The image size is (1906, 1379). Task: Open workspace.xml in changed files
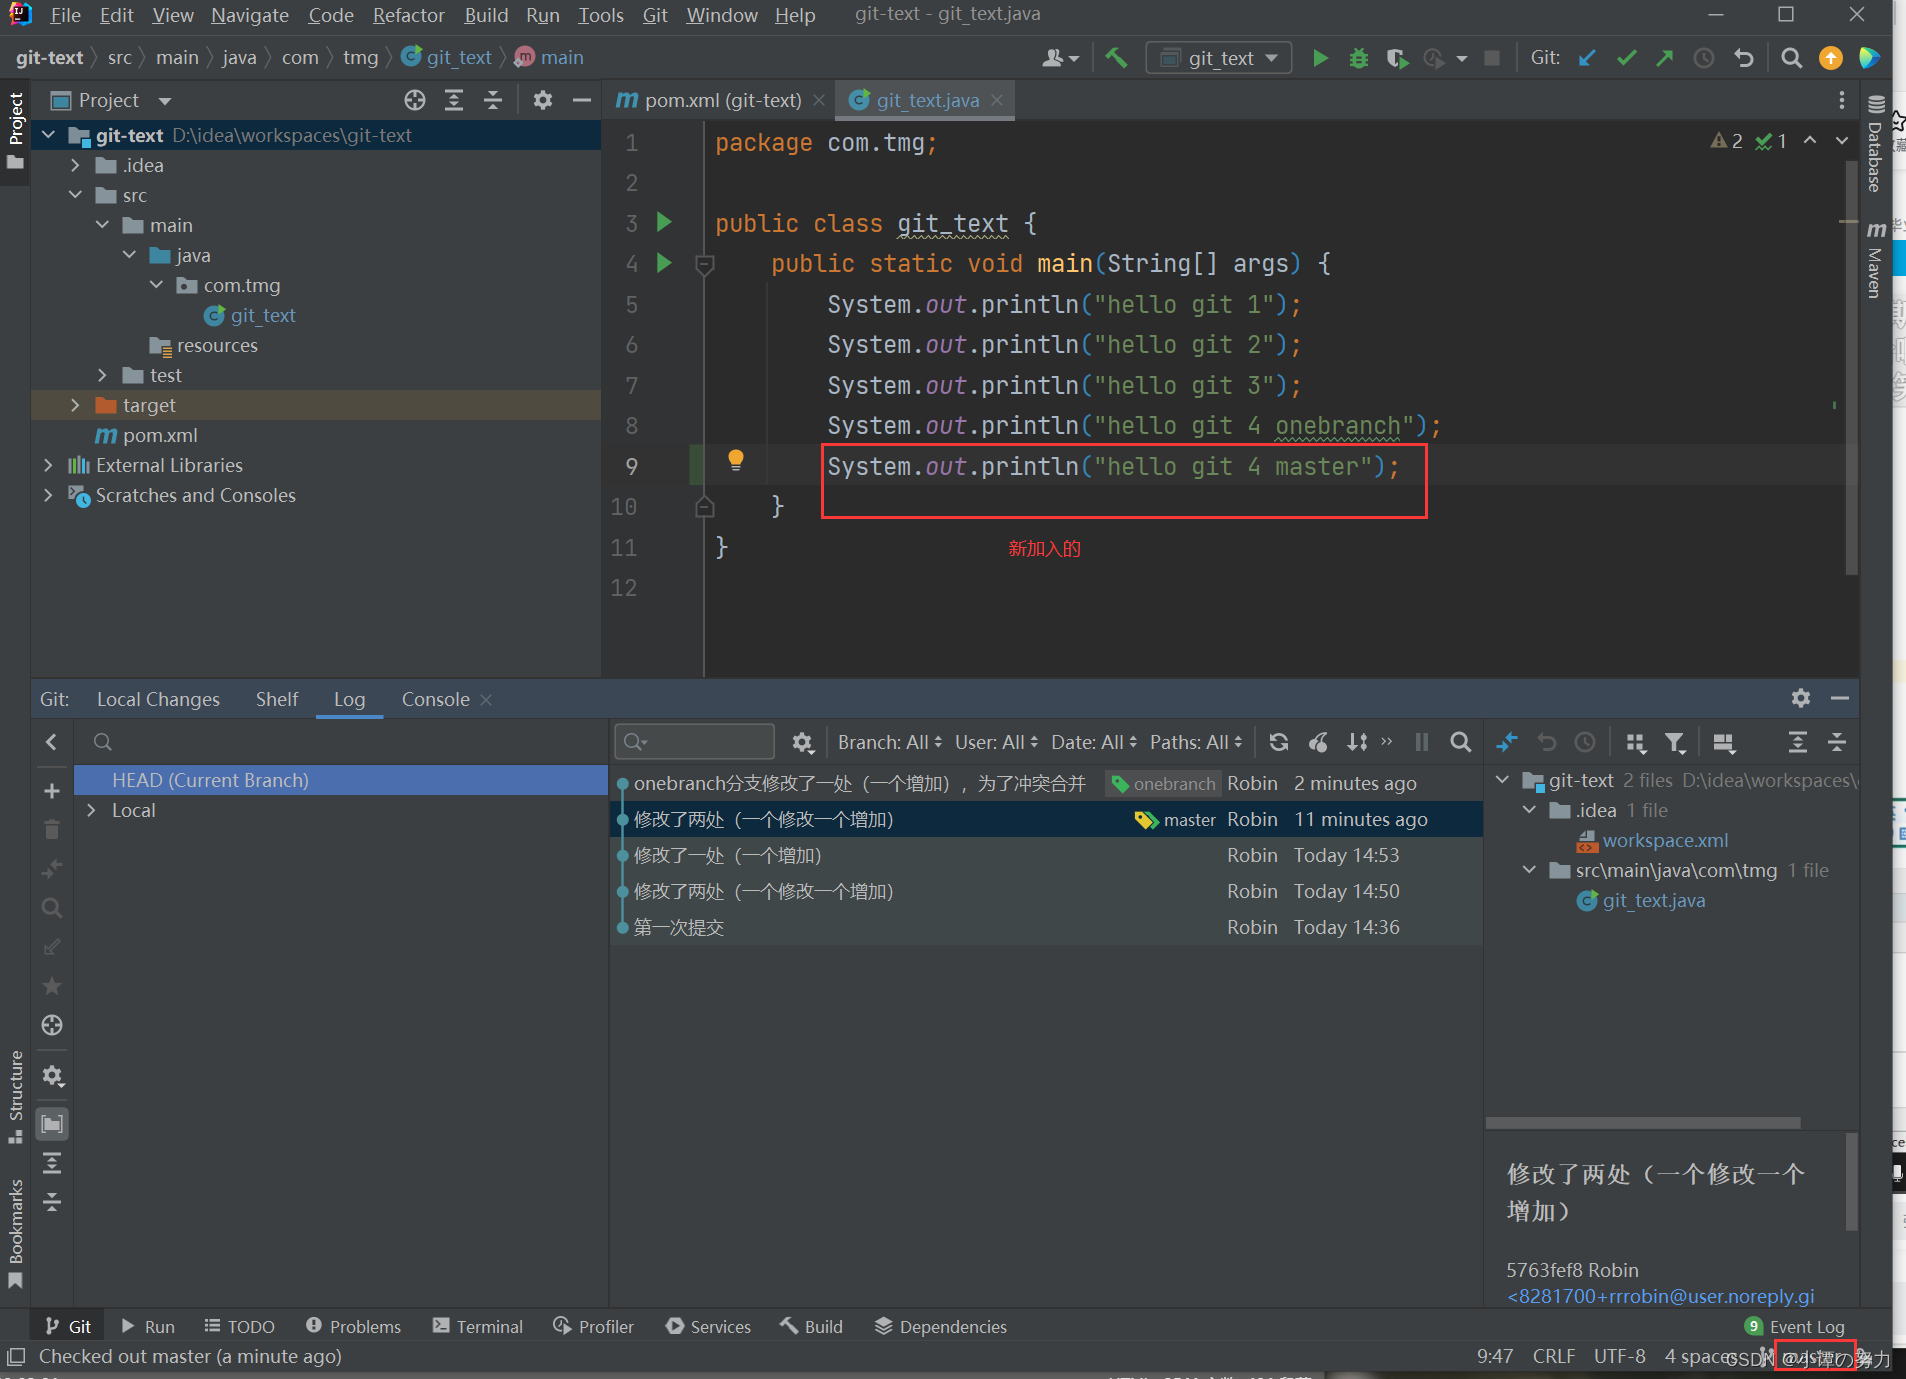1665,840
